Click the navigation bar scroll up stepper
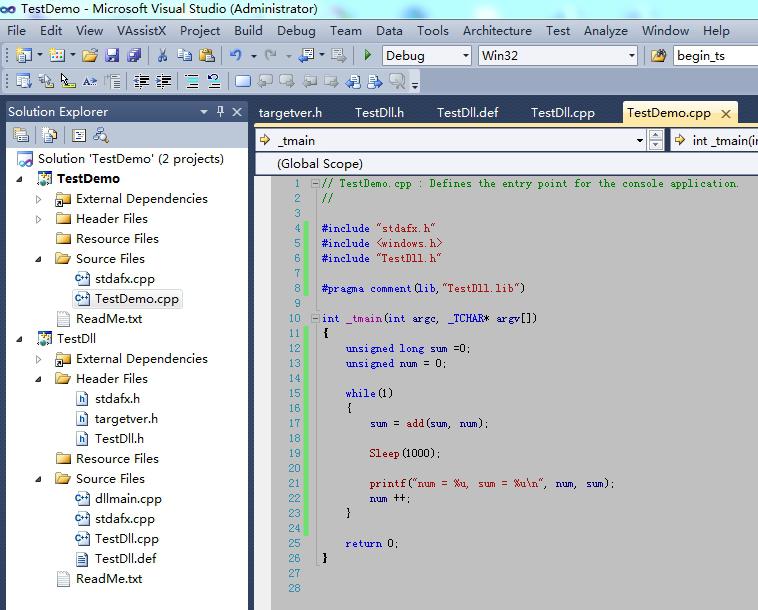758x610 pixels. coord(656,135)
